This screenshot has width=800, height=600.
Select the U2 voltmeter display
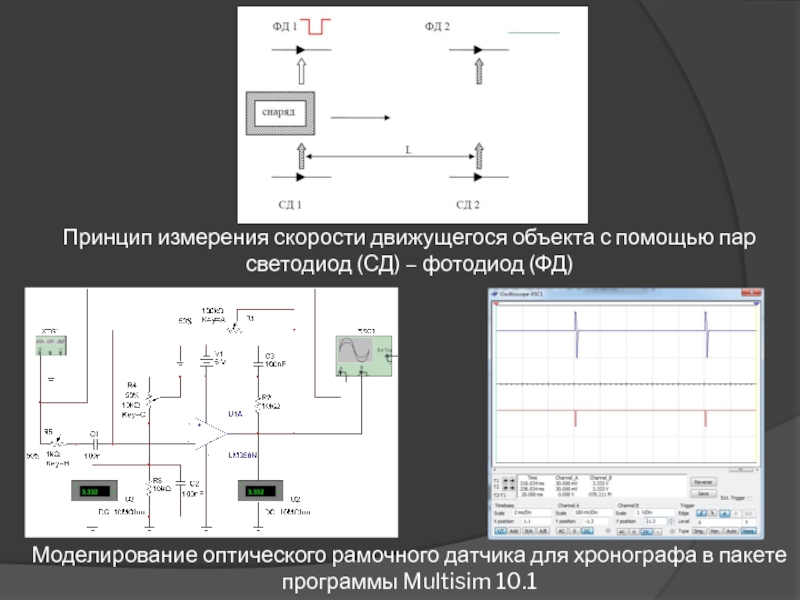tap(261, 491)
